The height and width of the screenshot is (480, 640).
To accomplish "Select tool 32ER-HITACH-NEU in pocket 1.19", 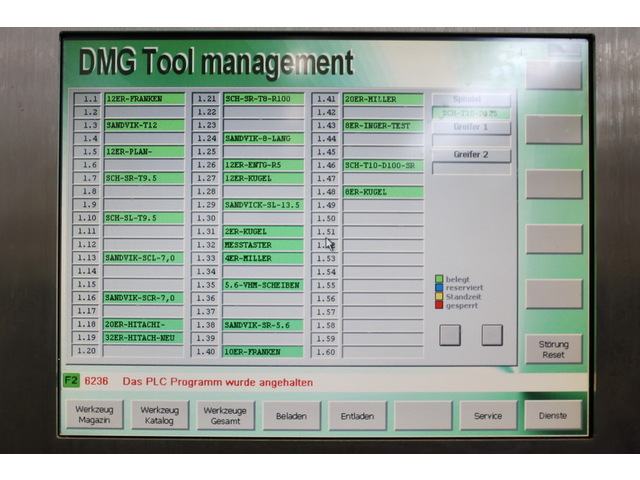I will click(143, 338).
